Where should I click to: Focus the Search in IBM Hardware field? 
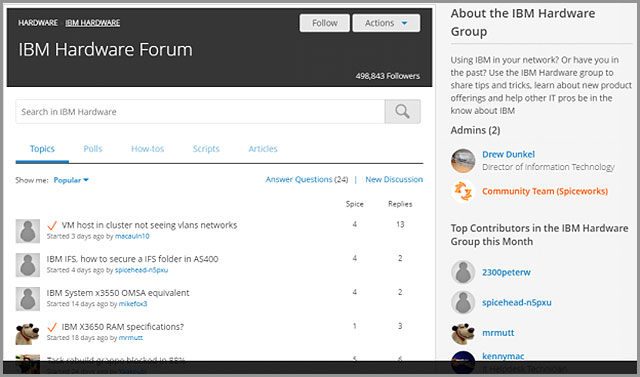[200, 111]
